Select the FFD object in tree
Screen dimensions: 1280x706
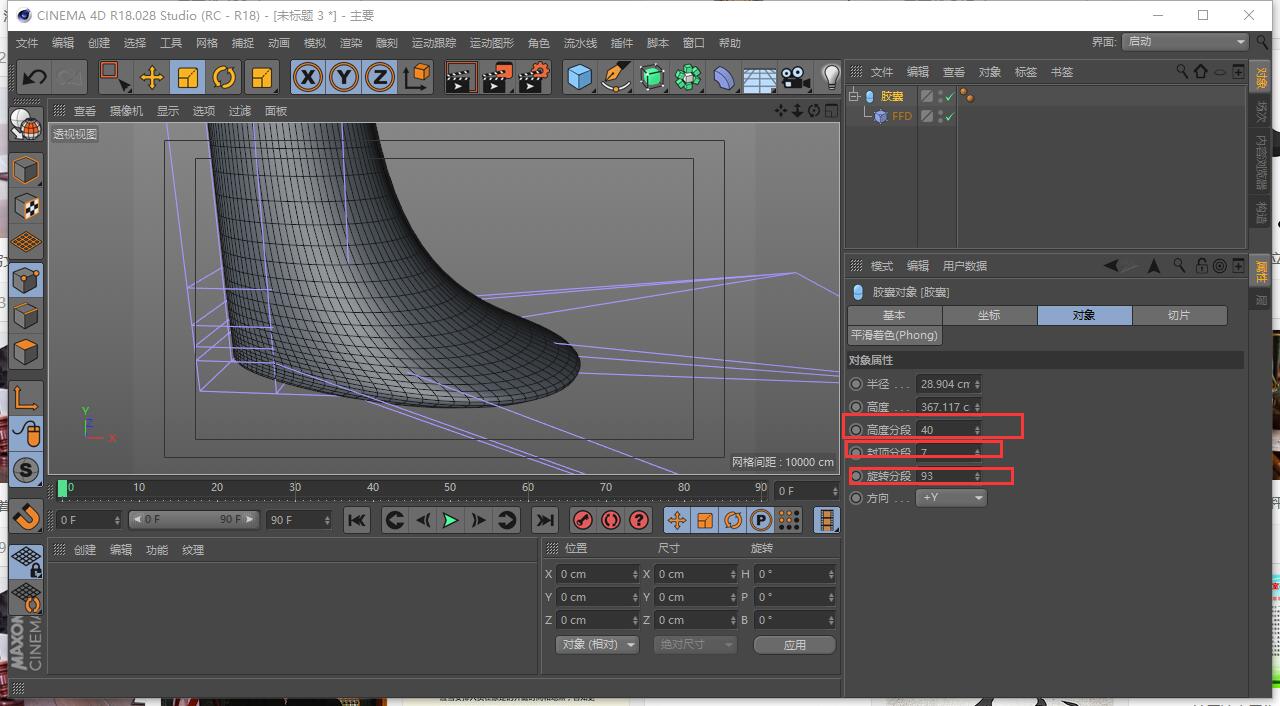click(x=902, y=116)
